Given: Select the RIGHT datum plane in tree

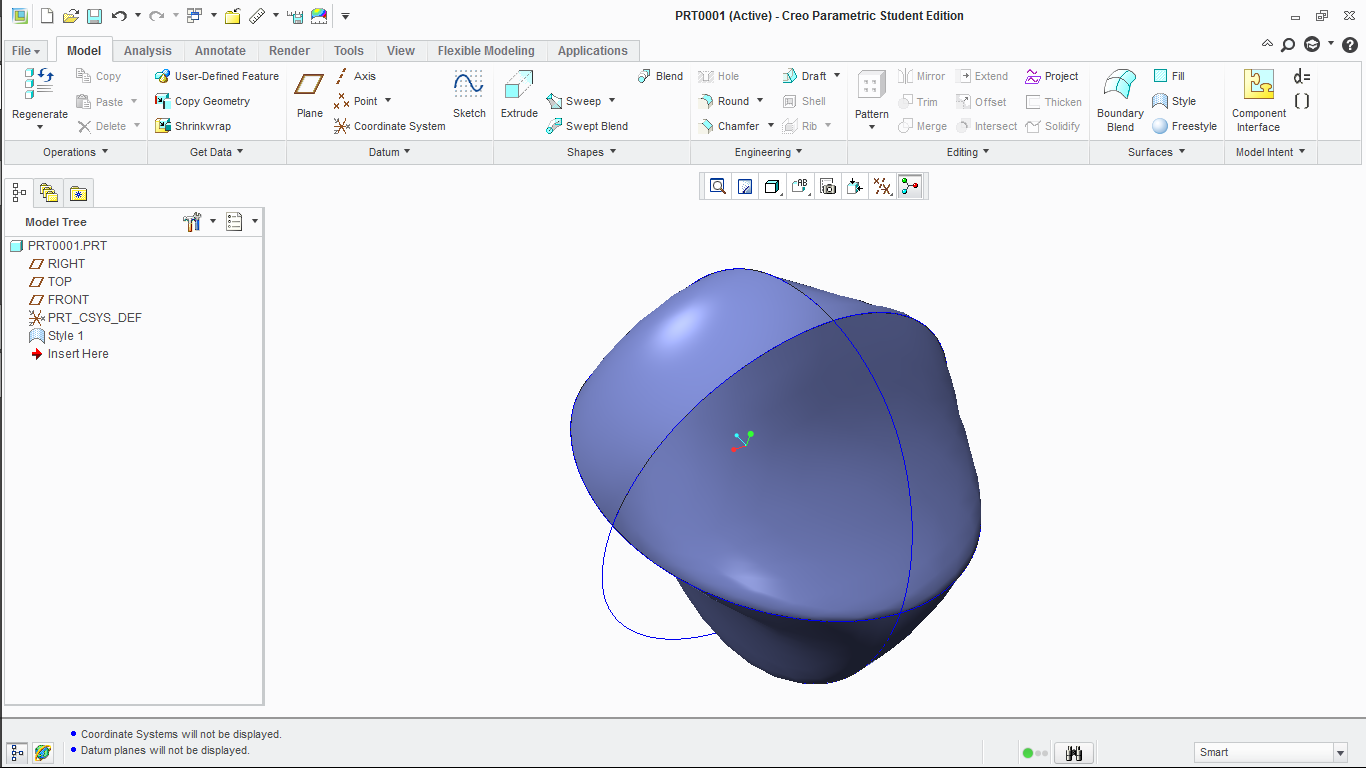Looking at the screenshot, I should pos(57,264).
